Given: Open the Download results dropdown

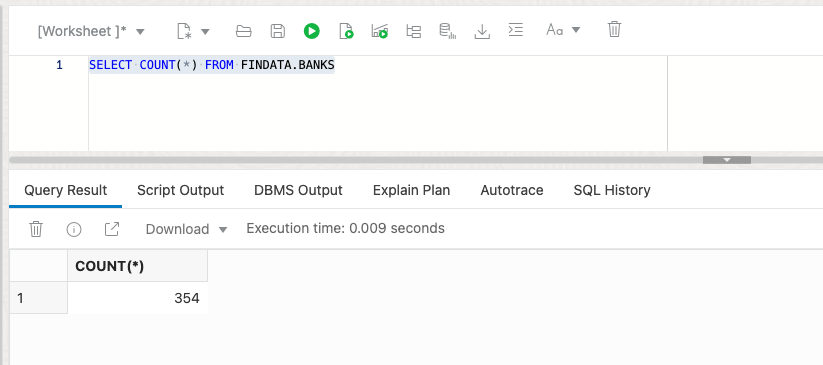Looking at the screenshot, I should coord(186,230).
